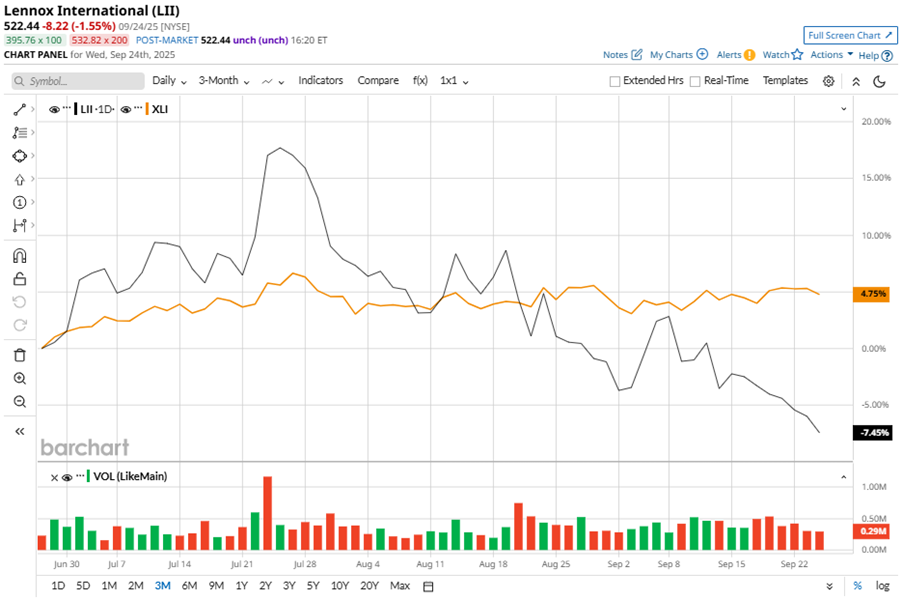Image resolution: width=902 pixels, height=600 pixels.
Task: Open Full Screen Chart
Action: click(x=850, y=35)
